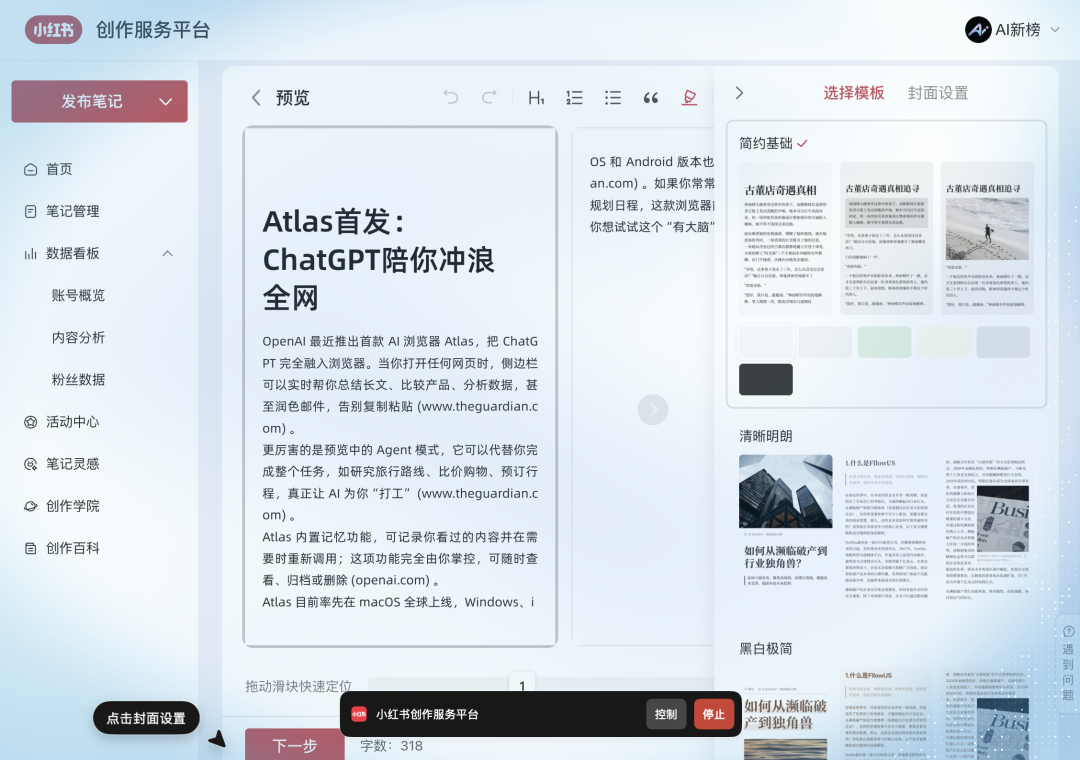Image resolution: width=1080 pixels, height=760 pixels.
Task: Go back using preview back arrow
Action: point(256,97)
